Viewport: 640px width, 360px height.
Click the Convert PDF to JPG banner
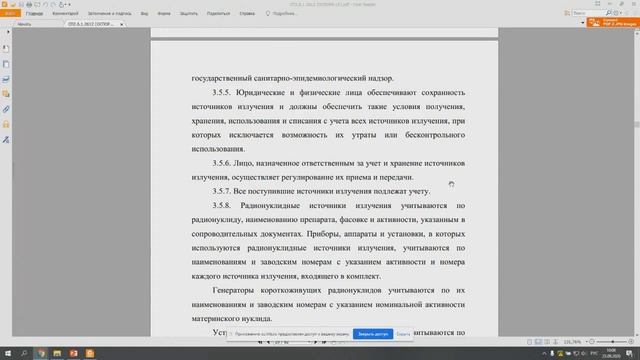click(613, 22)
